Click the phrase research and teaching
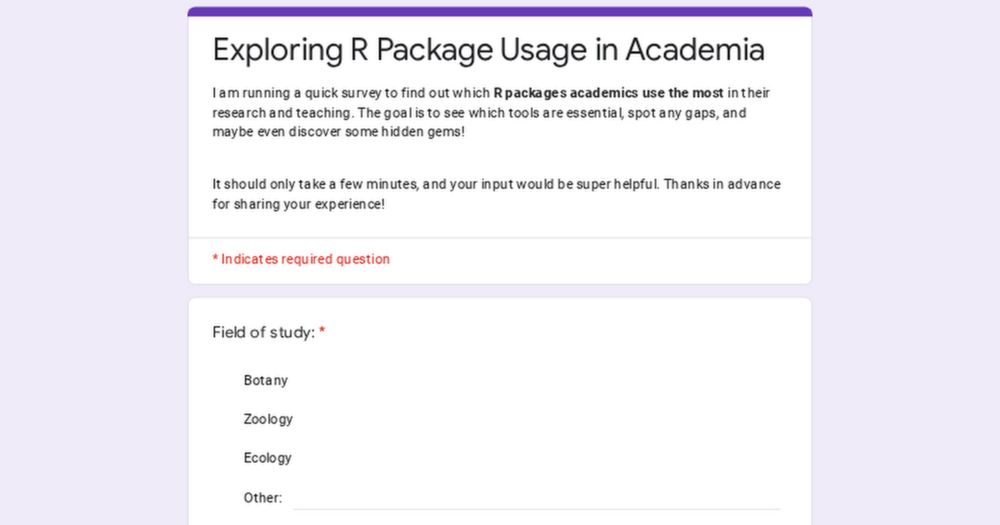Image resolution: width=1000 pixels, height=525 pixels. [282, 113]
